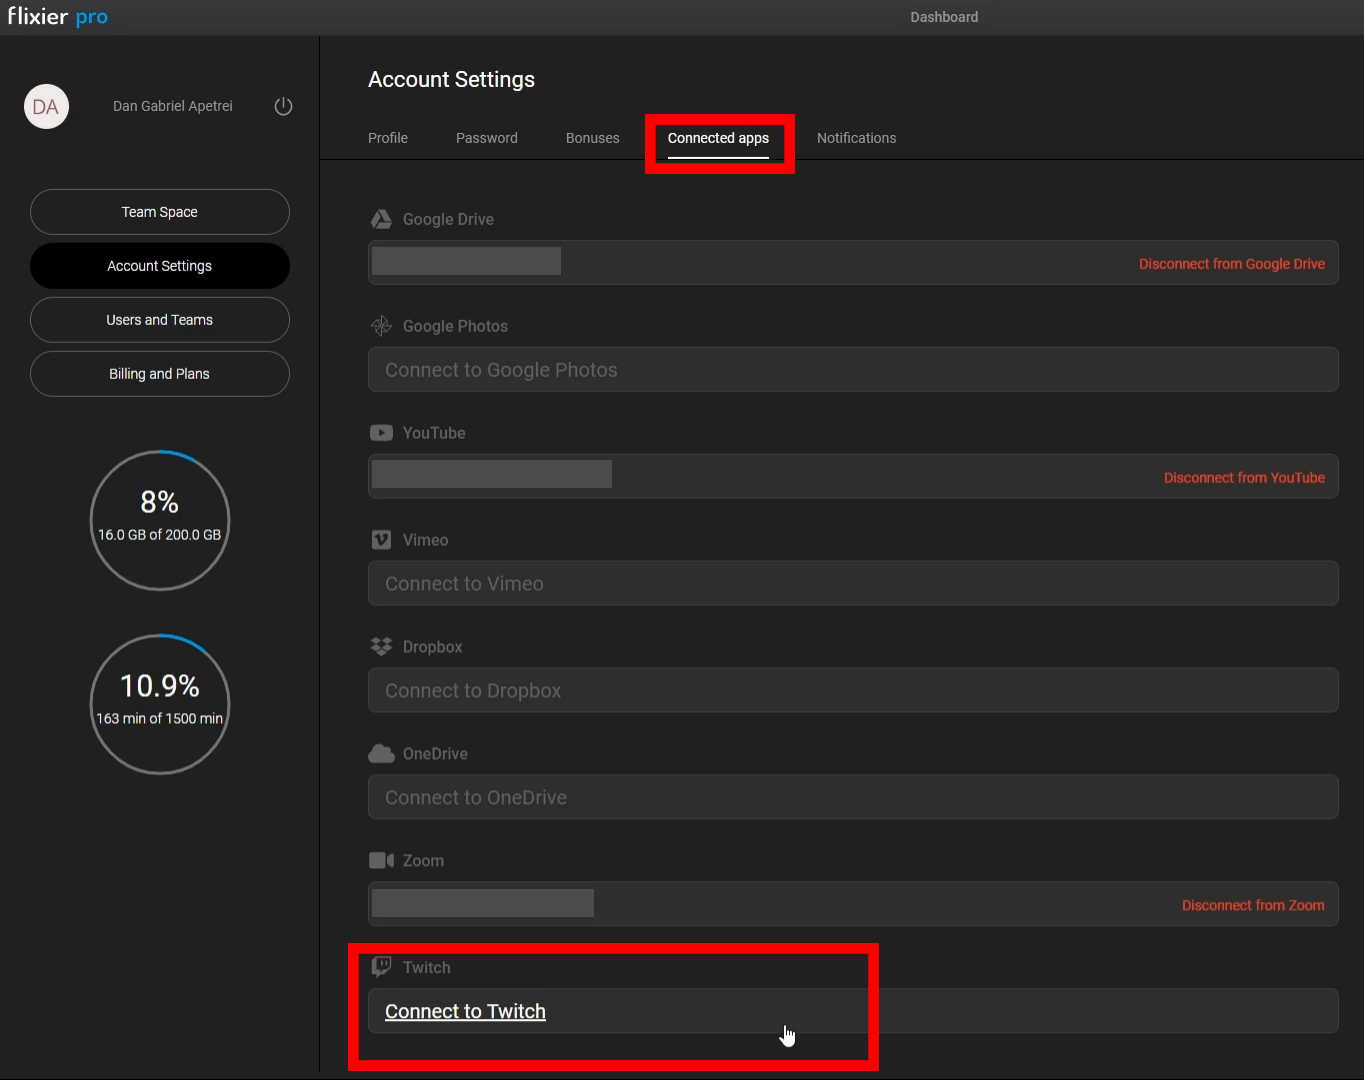Click the Google Photos pinwheel icon
Image resolution: width=1364 pixels, height=1080 pixels.
coord(381,326)
